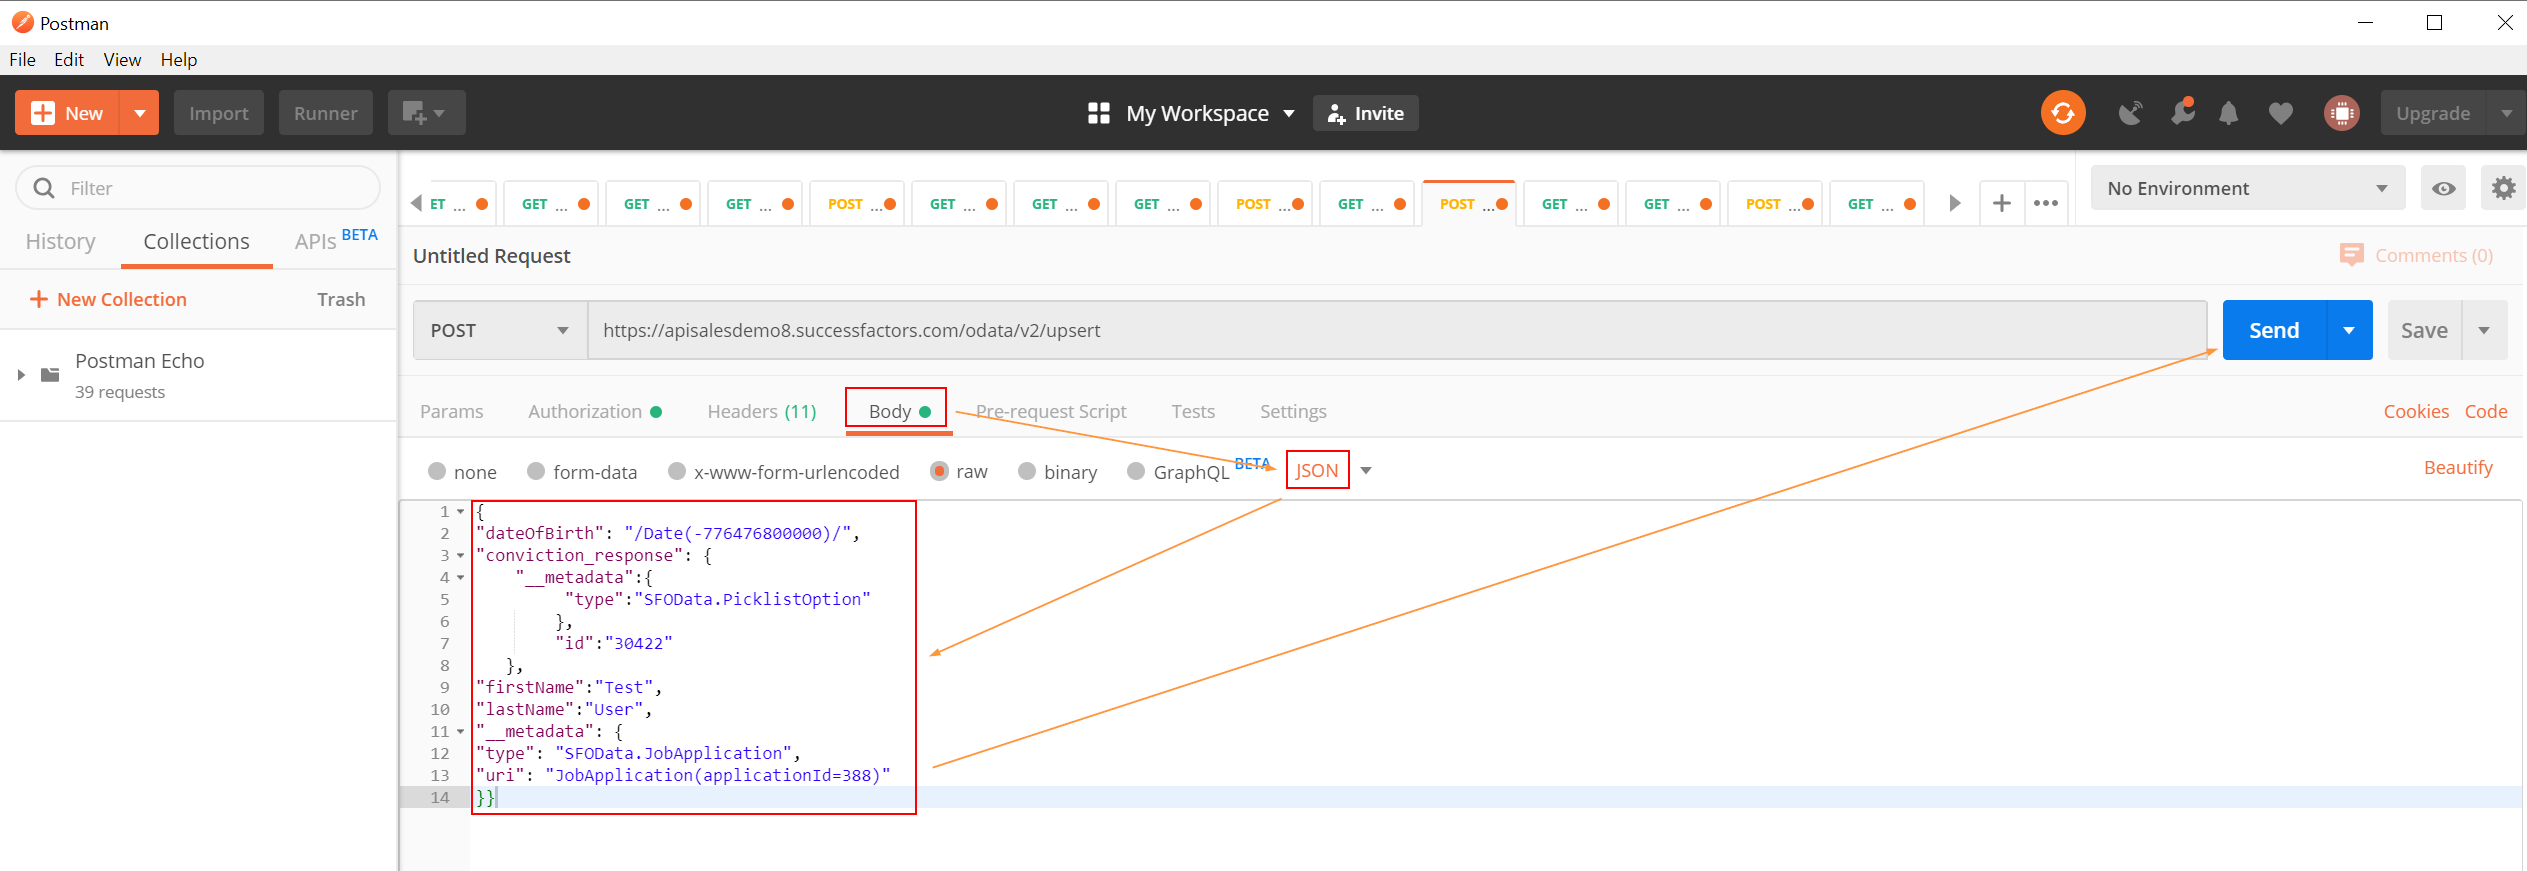Click the workspace grid icon

[1098, 113]
